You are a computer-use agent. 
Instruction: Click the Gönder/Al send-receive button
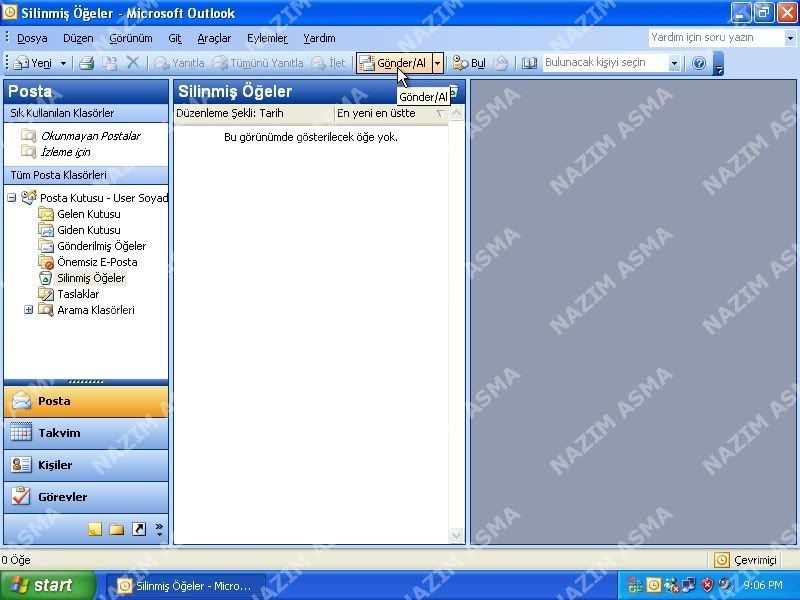tap(394, 63)
